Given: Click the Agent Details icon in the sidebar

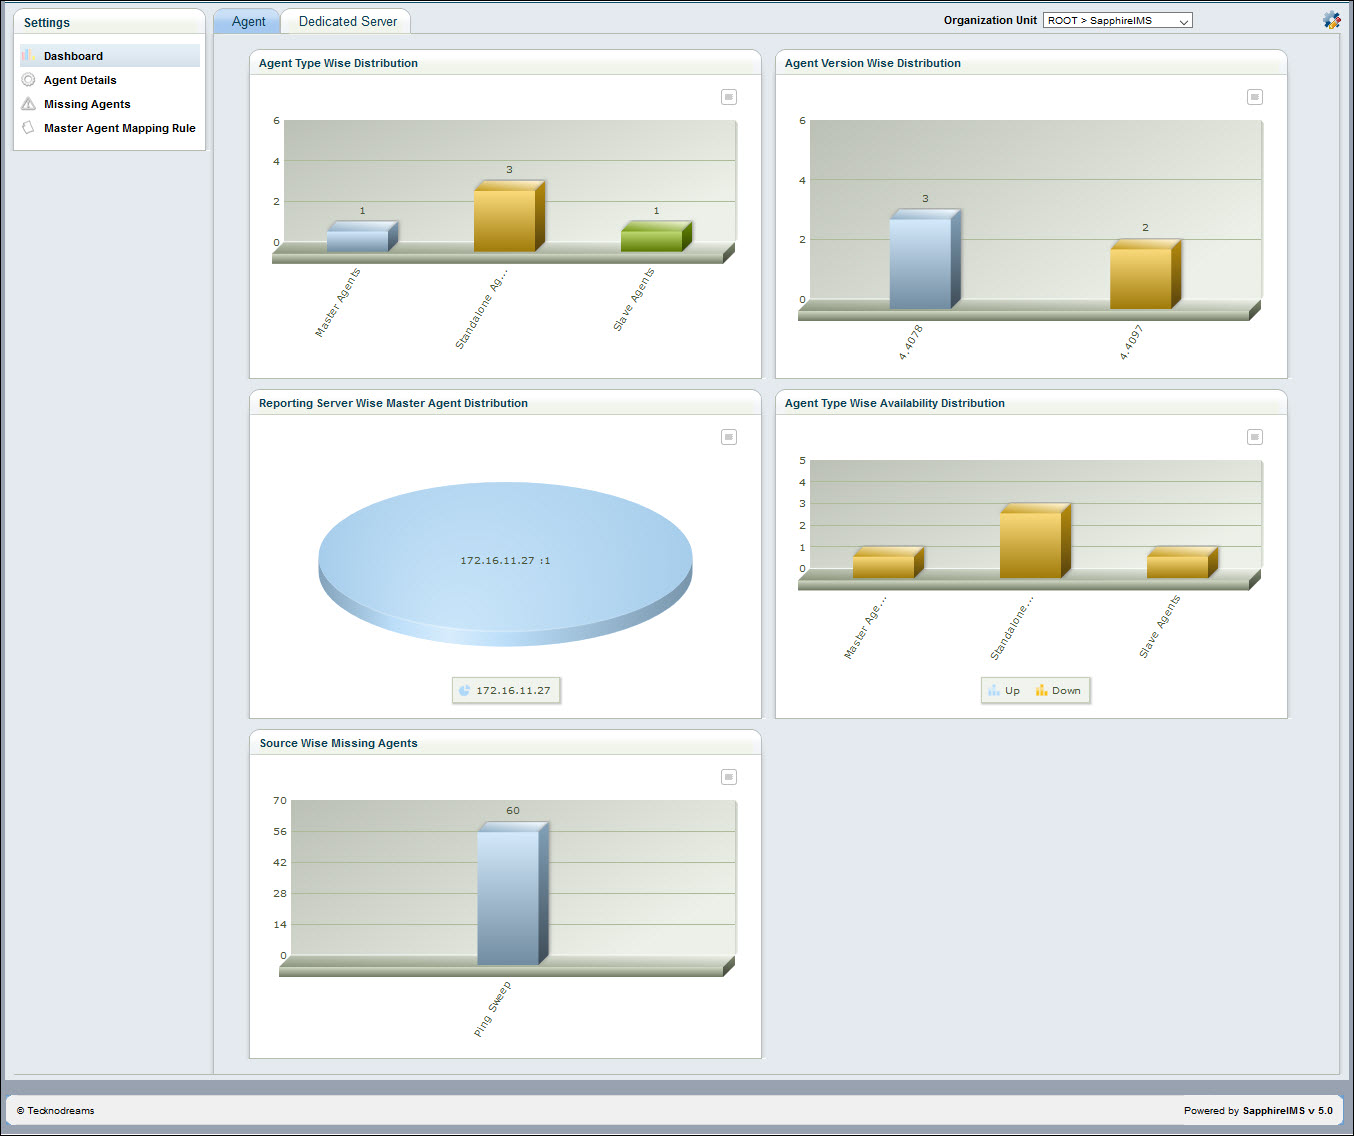Looking at the screenshot, I should click(27, 80).
